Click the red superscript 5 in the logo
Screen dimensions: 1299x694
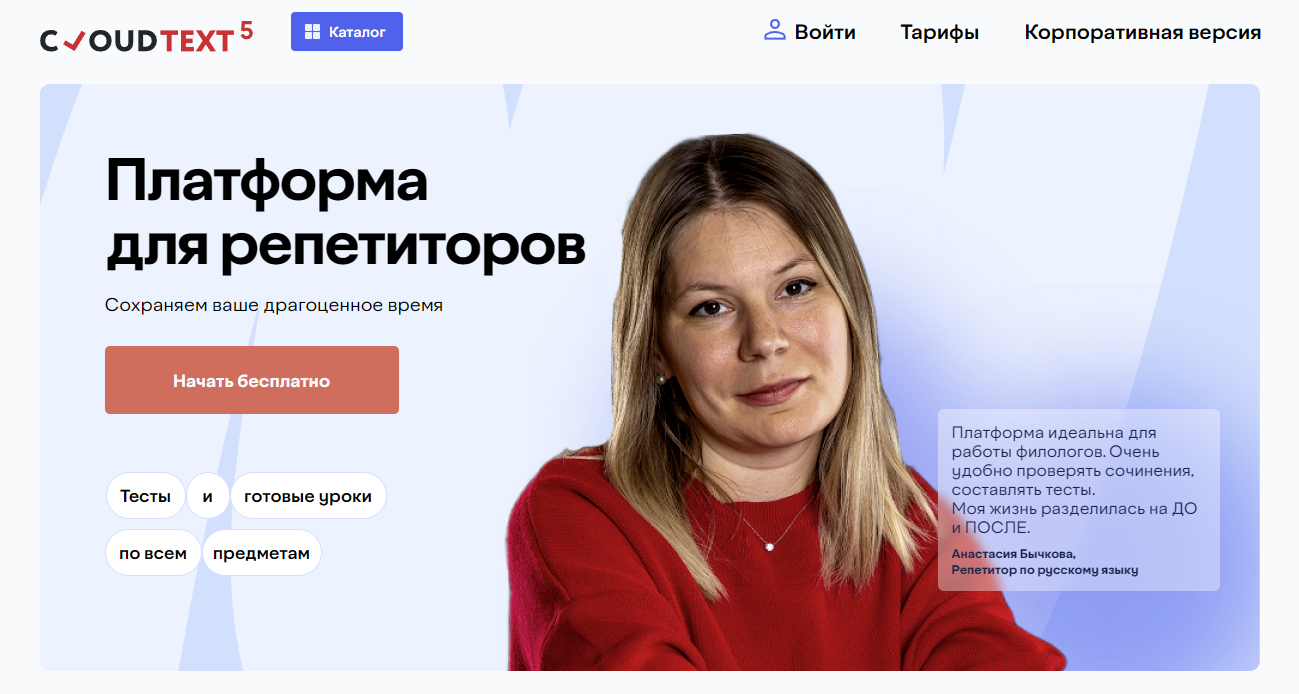(x=246, y=30)
